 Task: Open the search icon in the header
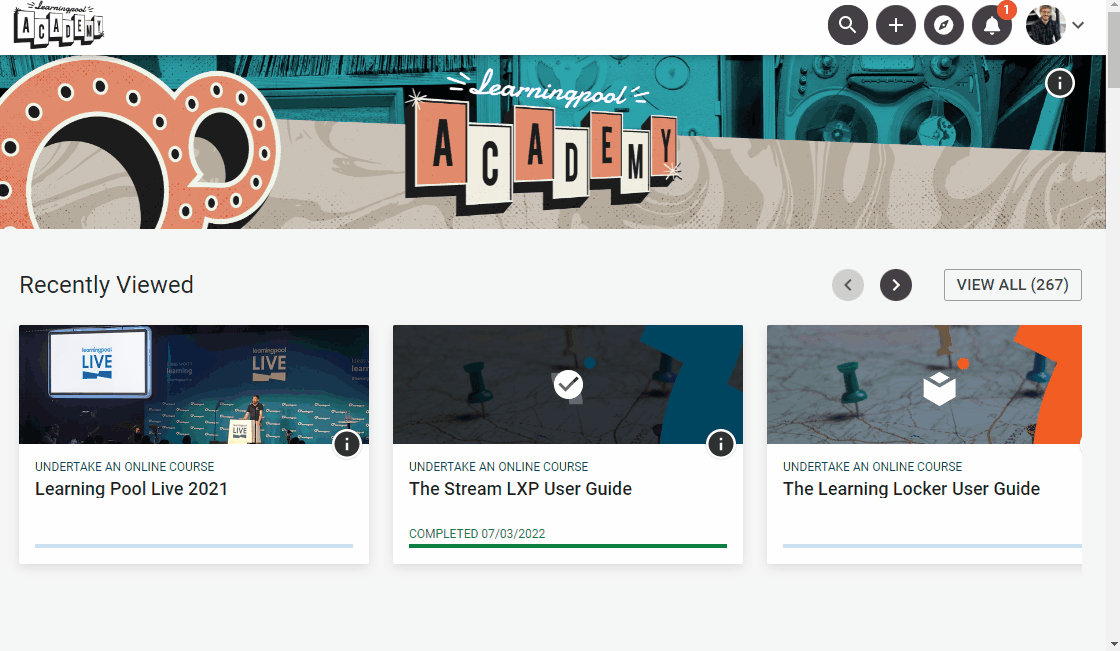[x=847, y=24]
